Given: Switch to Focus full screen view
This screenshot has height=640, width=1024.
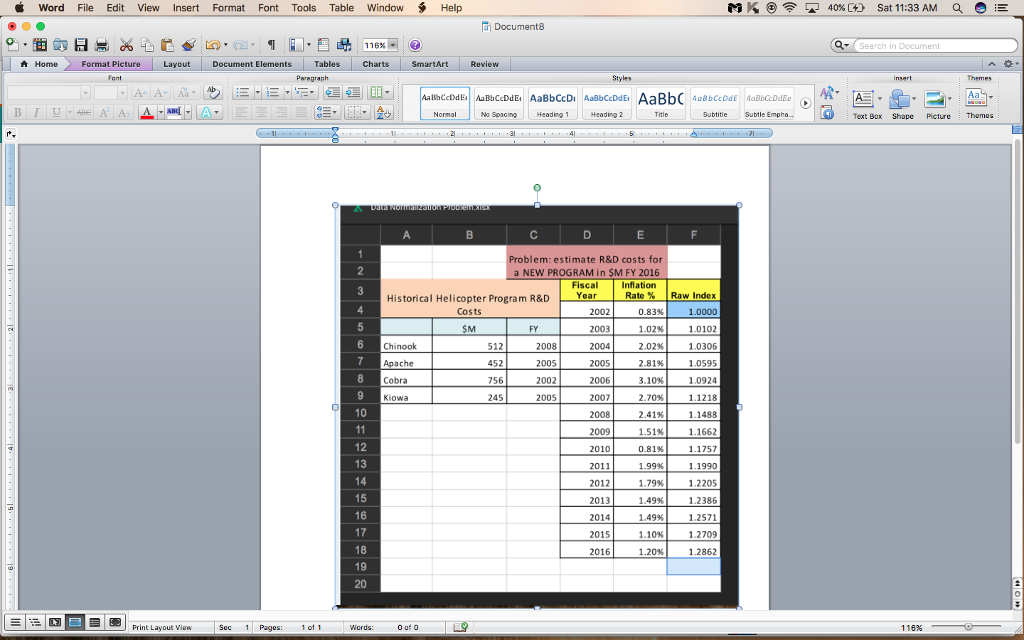Looking at the screenshot, I should click(x=115, y=622).
